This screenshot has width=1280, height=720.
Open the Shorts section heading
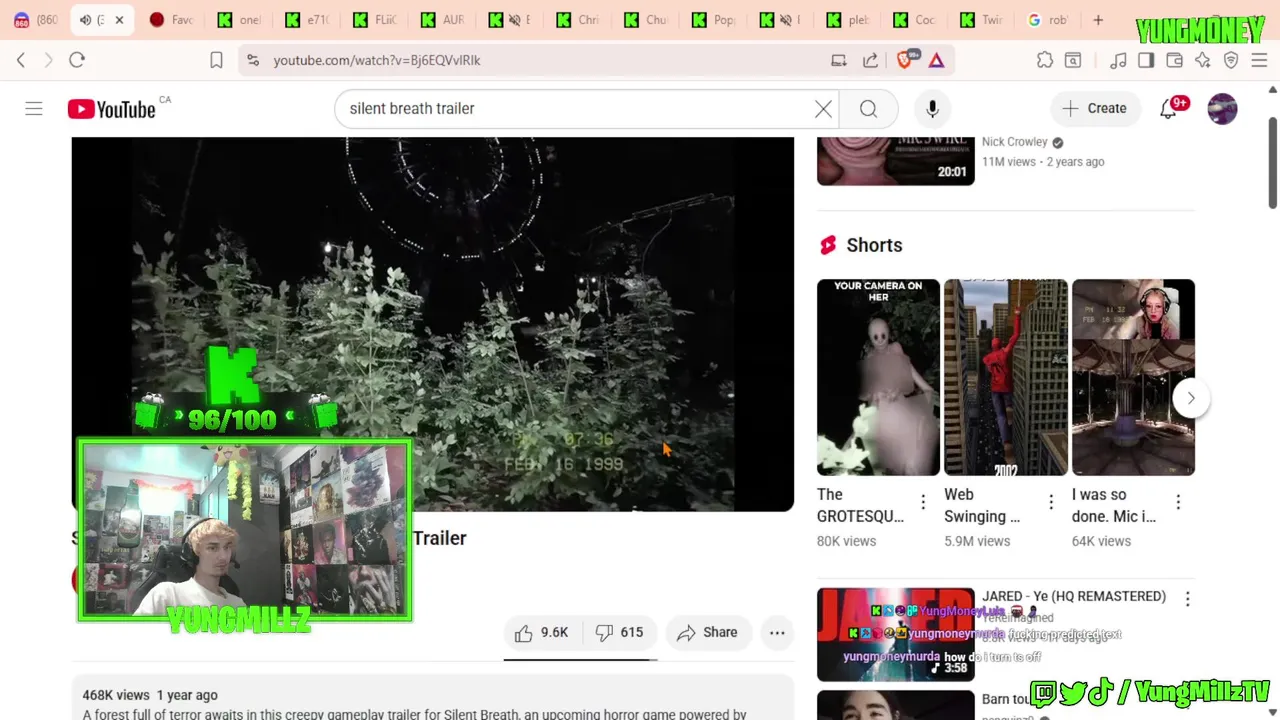coord(874,245)
